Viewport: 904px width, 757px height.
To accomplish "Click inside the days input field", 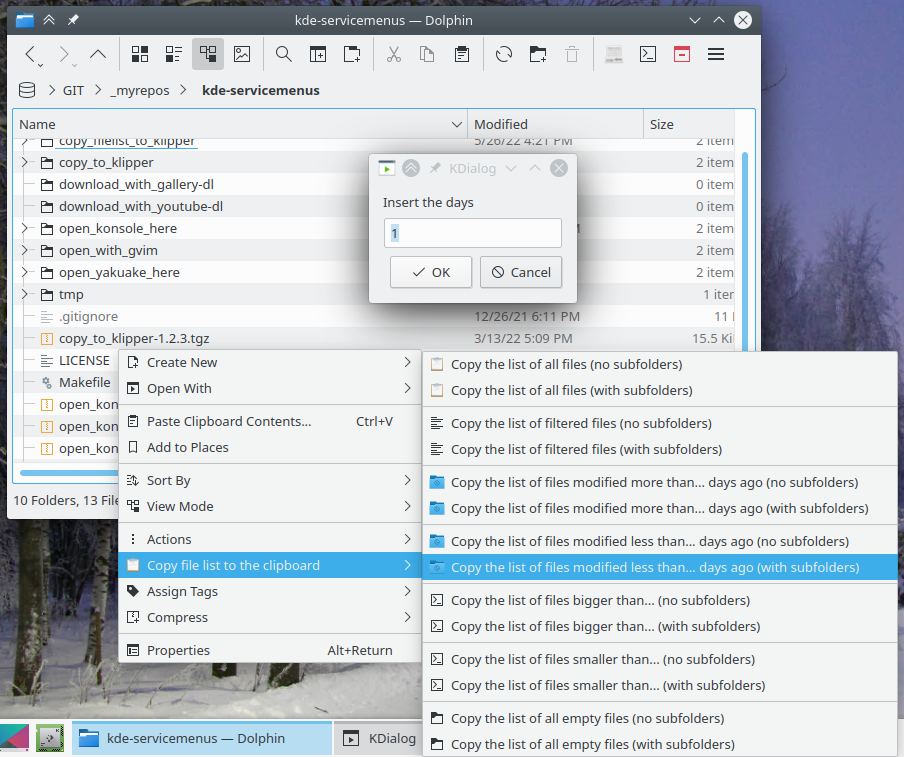I will [472, 233].
